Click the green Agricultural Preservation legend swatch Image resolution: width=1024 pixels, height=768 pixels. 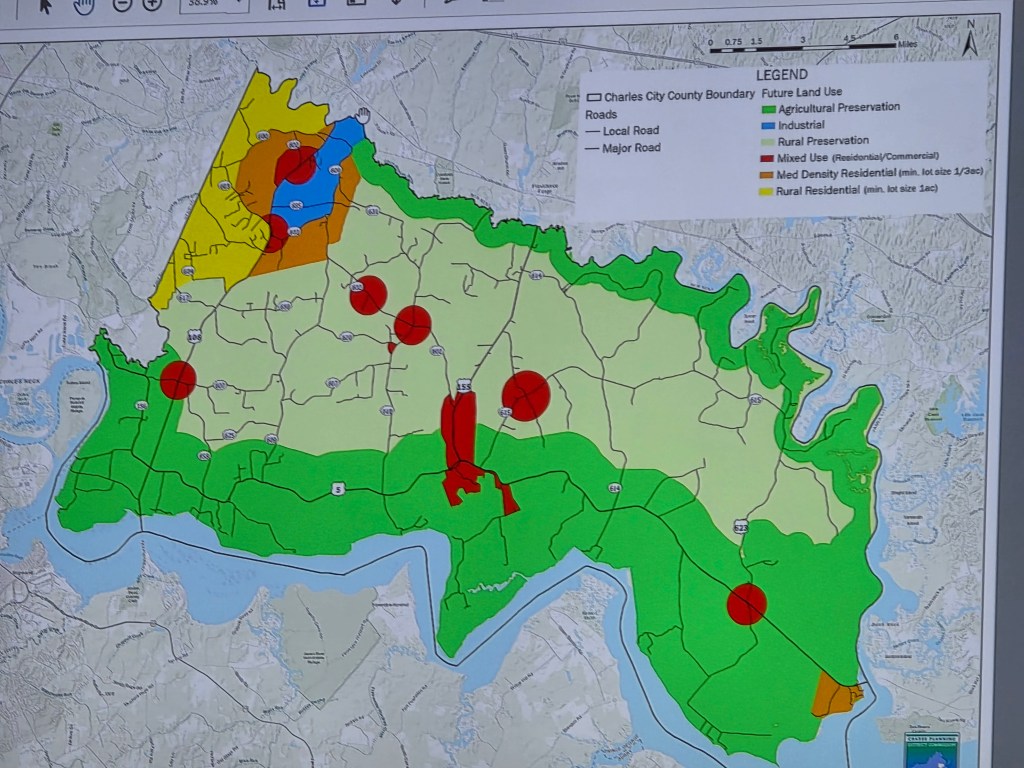pos(769,108)
